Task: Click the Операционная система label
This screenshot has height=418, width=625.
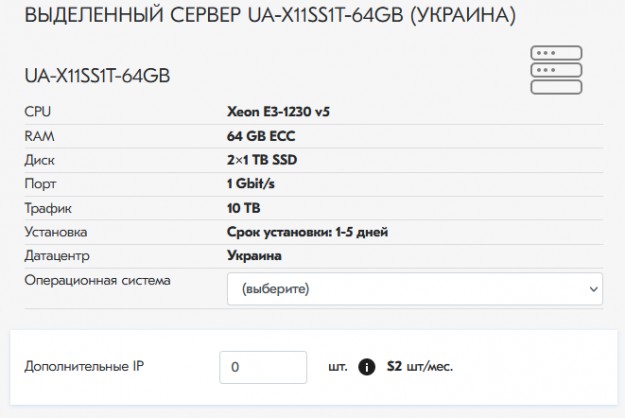Action: click(97, 280)
